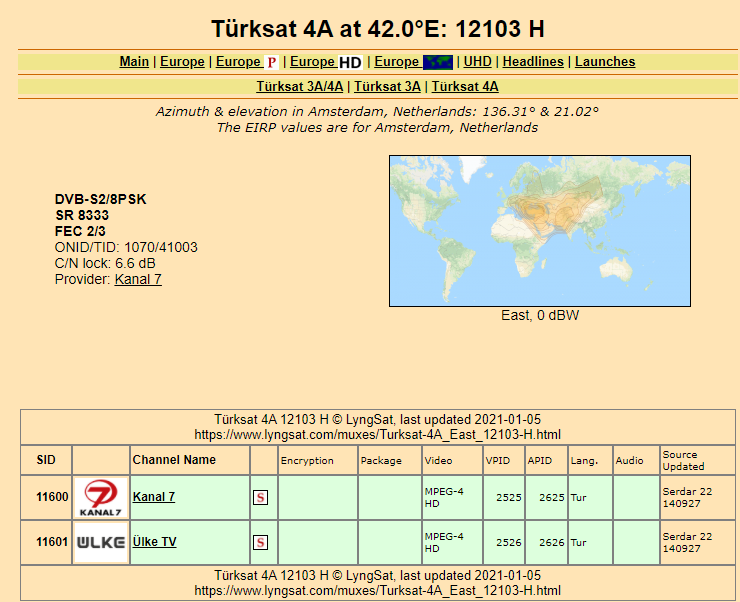This screenshot has height=602, width=740.
Task: Open the UHD channels page
Action: pyautogui.click(x=478, y=62)
